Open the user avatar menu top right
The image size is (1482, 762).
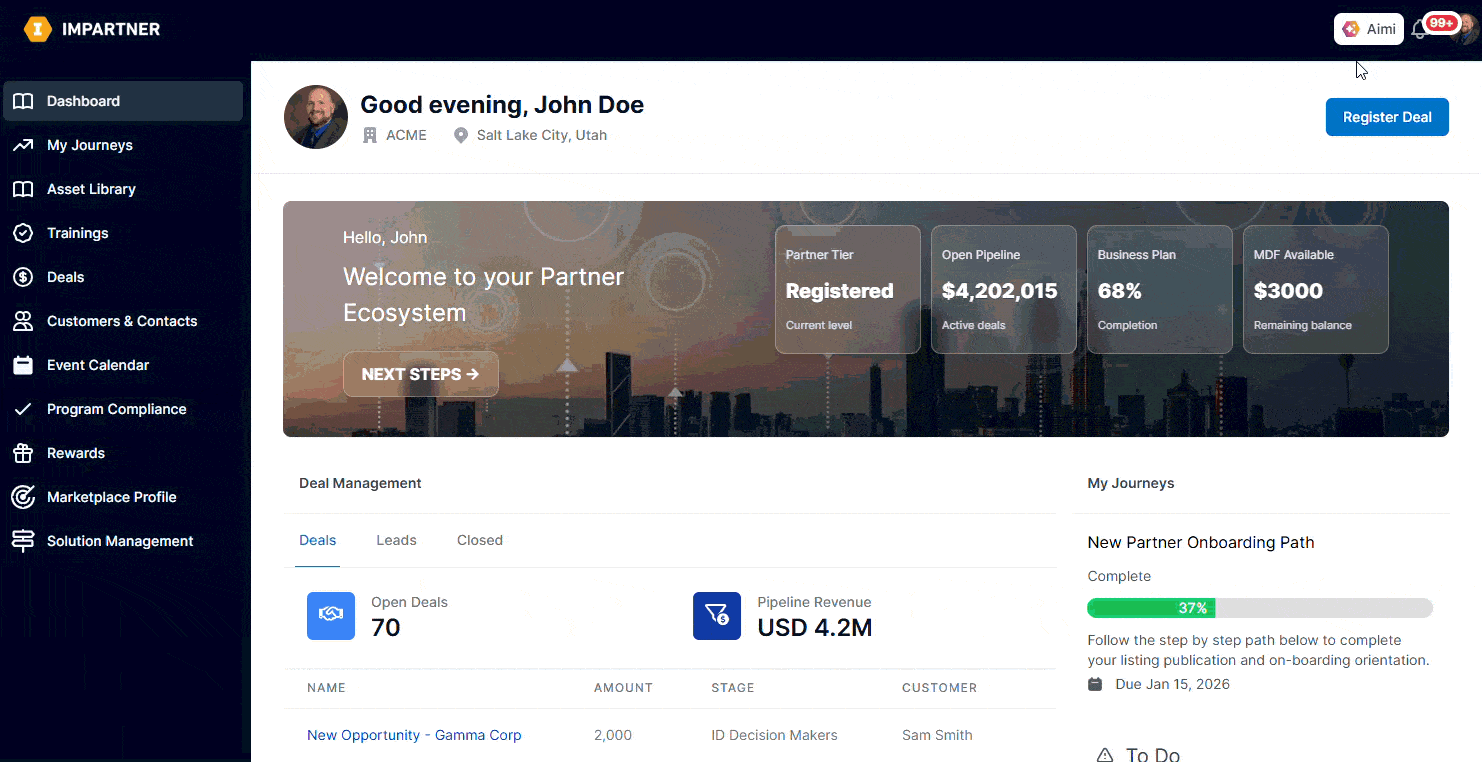tap(1467, 30)
